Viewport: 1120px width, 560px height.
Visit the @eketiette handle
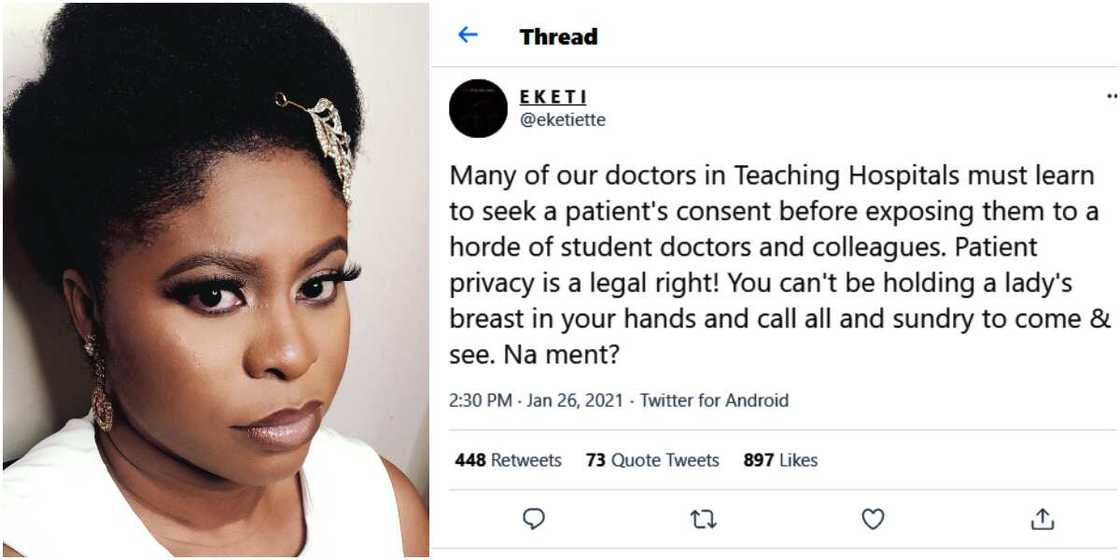pos(562,120)
